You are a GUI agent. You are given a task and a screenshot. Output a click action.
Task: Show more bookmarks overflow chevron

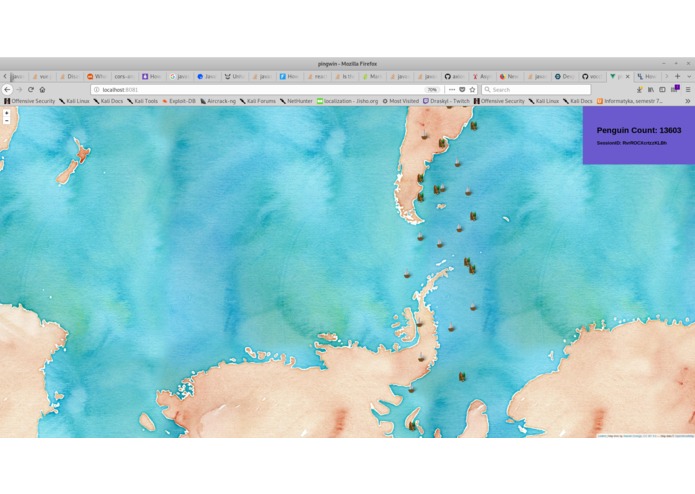[x=687, y=101]
